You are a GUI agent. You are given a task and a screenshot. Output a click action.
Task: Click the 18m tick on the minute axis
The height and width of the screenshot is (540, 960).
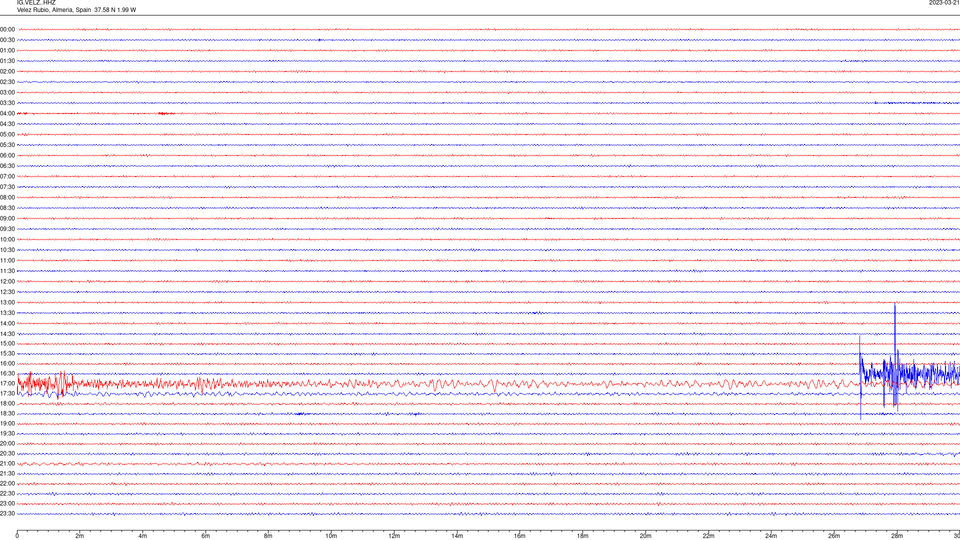tap(583, 536)
